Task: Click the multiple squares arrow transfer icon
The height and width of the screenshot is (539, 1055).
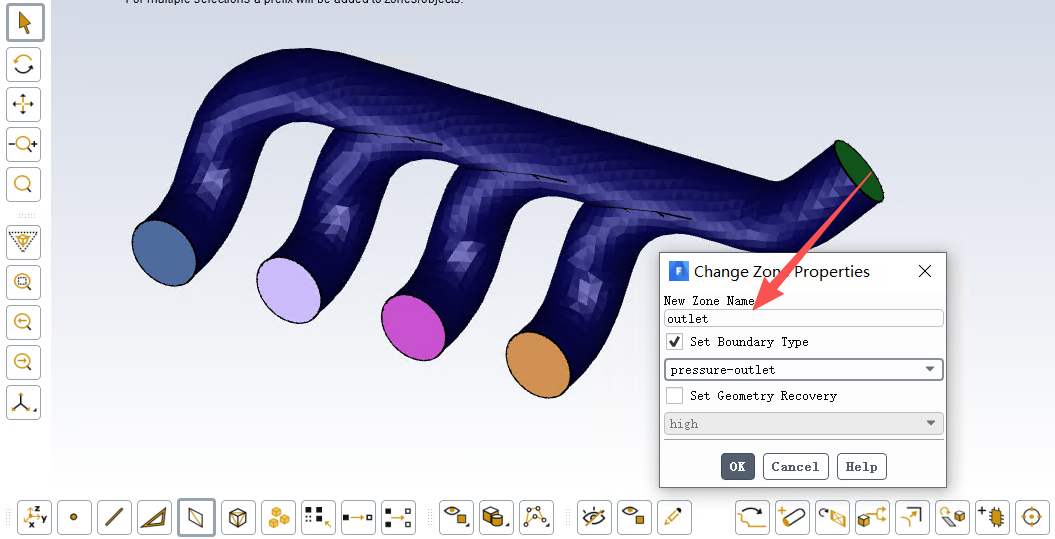Action: [398, 517]
